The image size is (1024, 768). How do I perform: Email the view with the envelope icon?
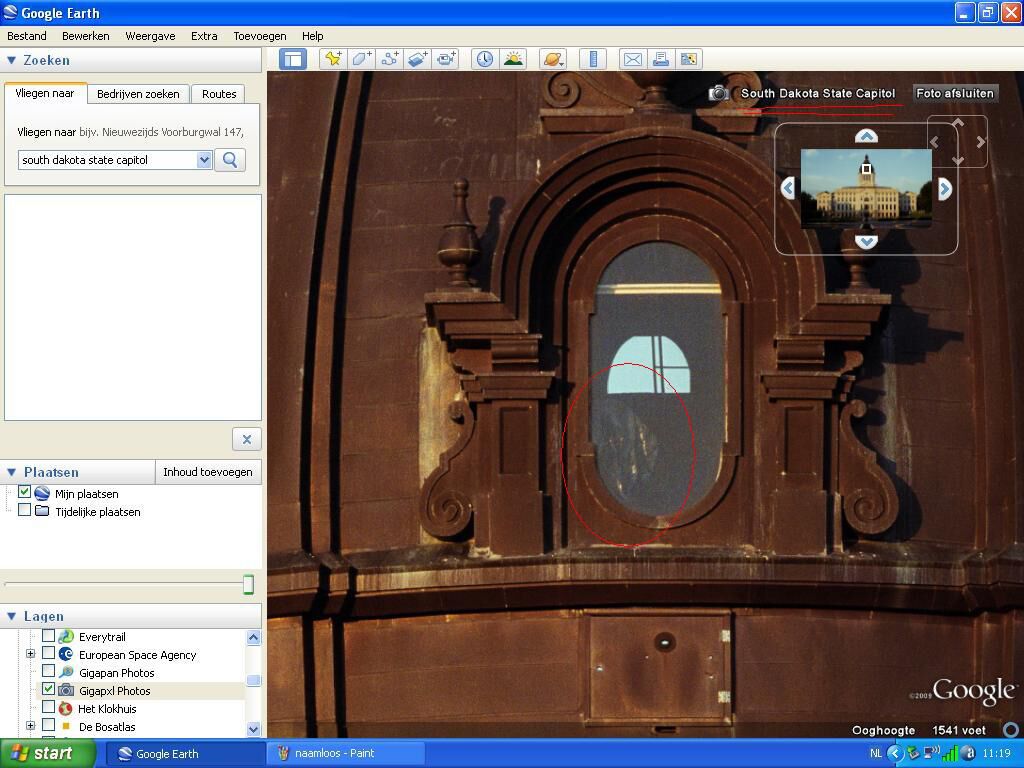coord(632,59)
